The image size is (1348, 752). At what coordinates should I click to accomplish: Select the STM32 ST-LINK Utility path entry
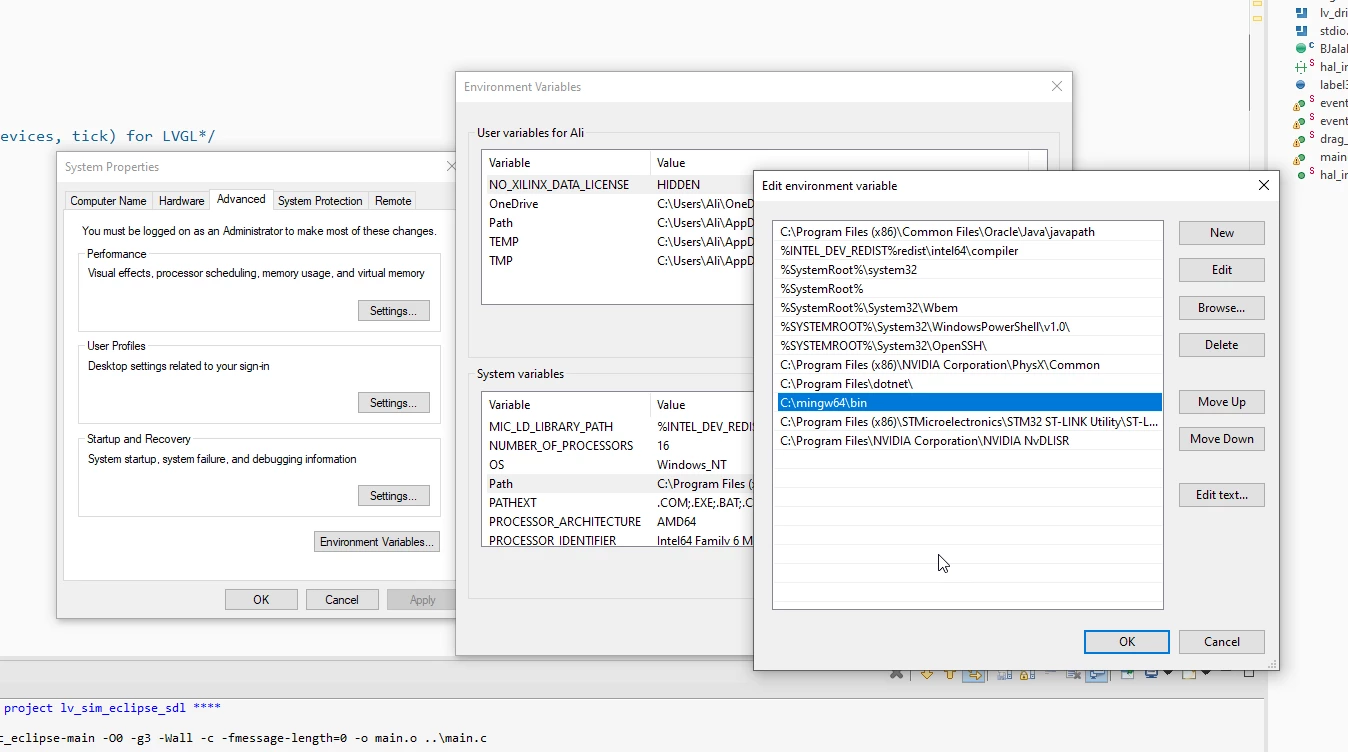[x=968, y=422]
